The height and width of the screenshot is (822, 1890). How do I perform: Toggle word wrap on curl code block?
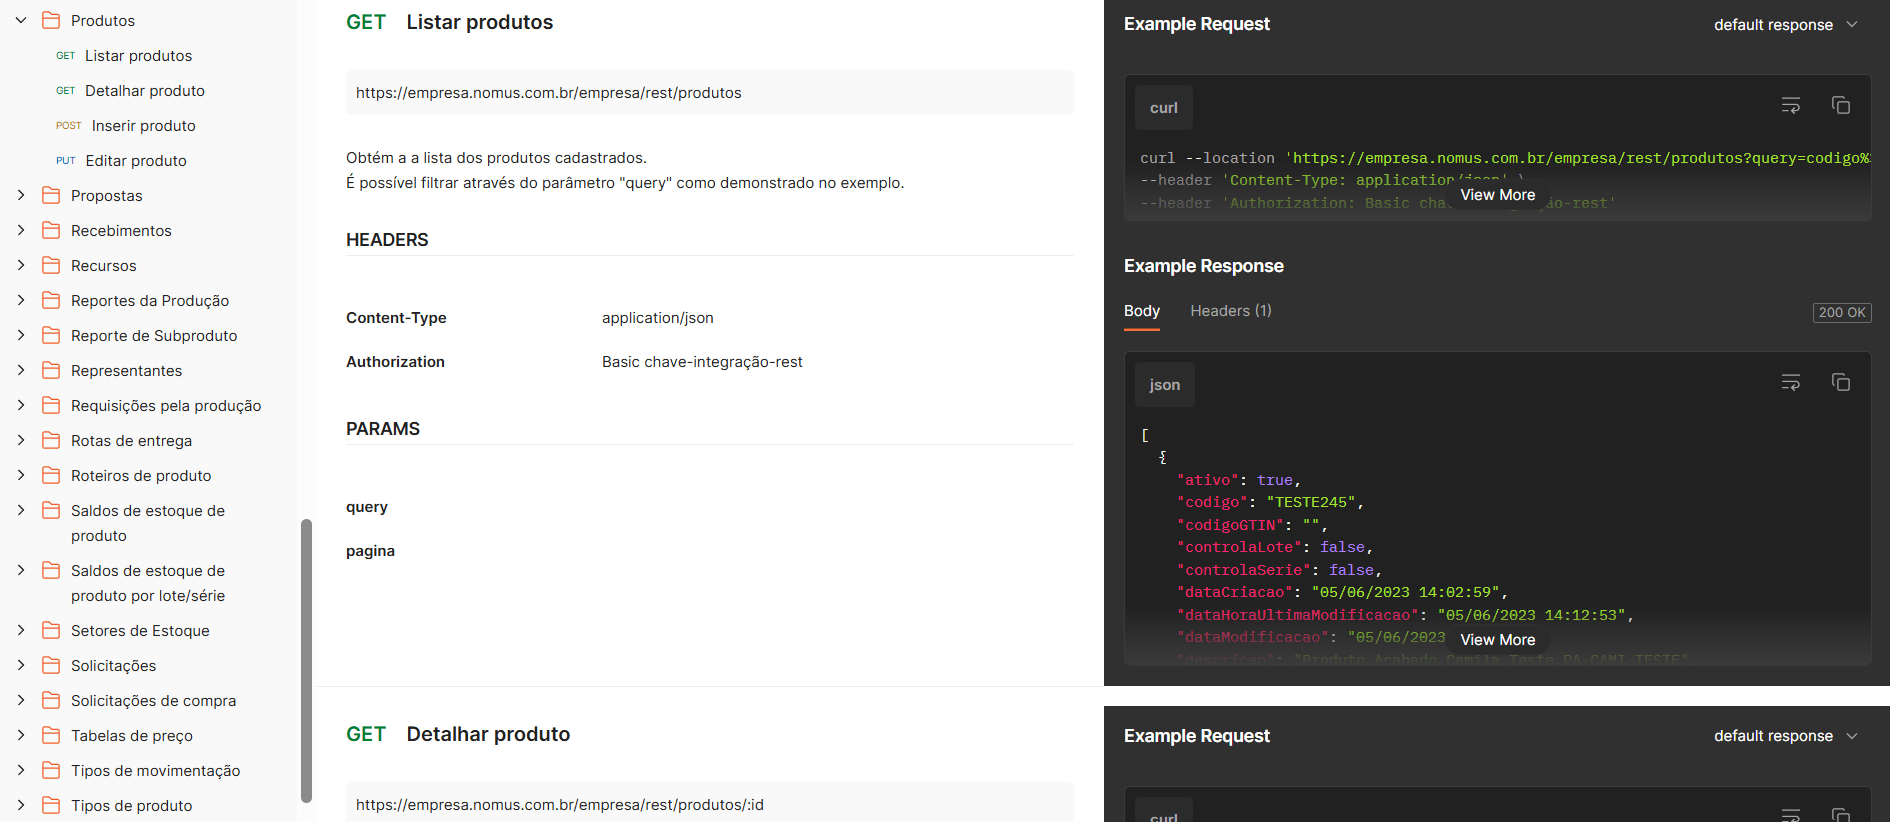1790,106
